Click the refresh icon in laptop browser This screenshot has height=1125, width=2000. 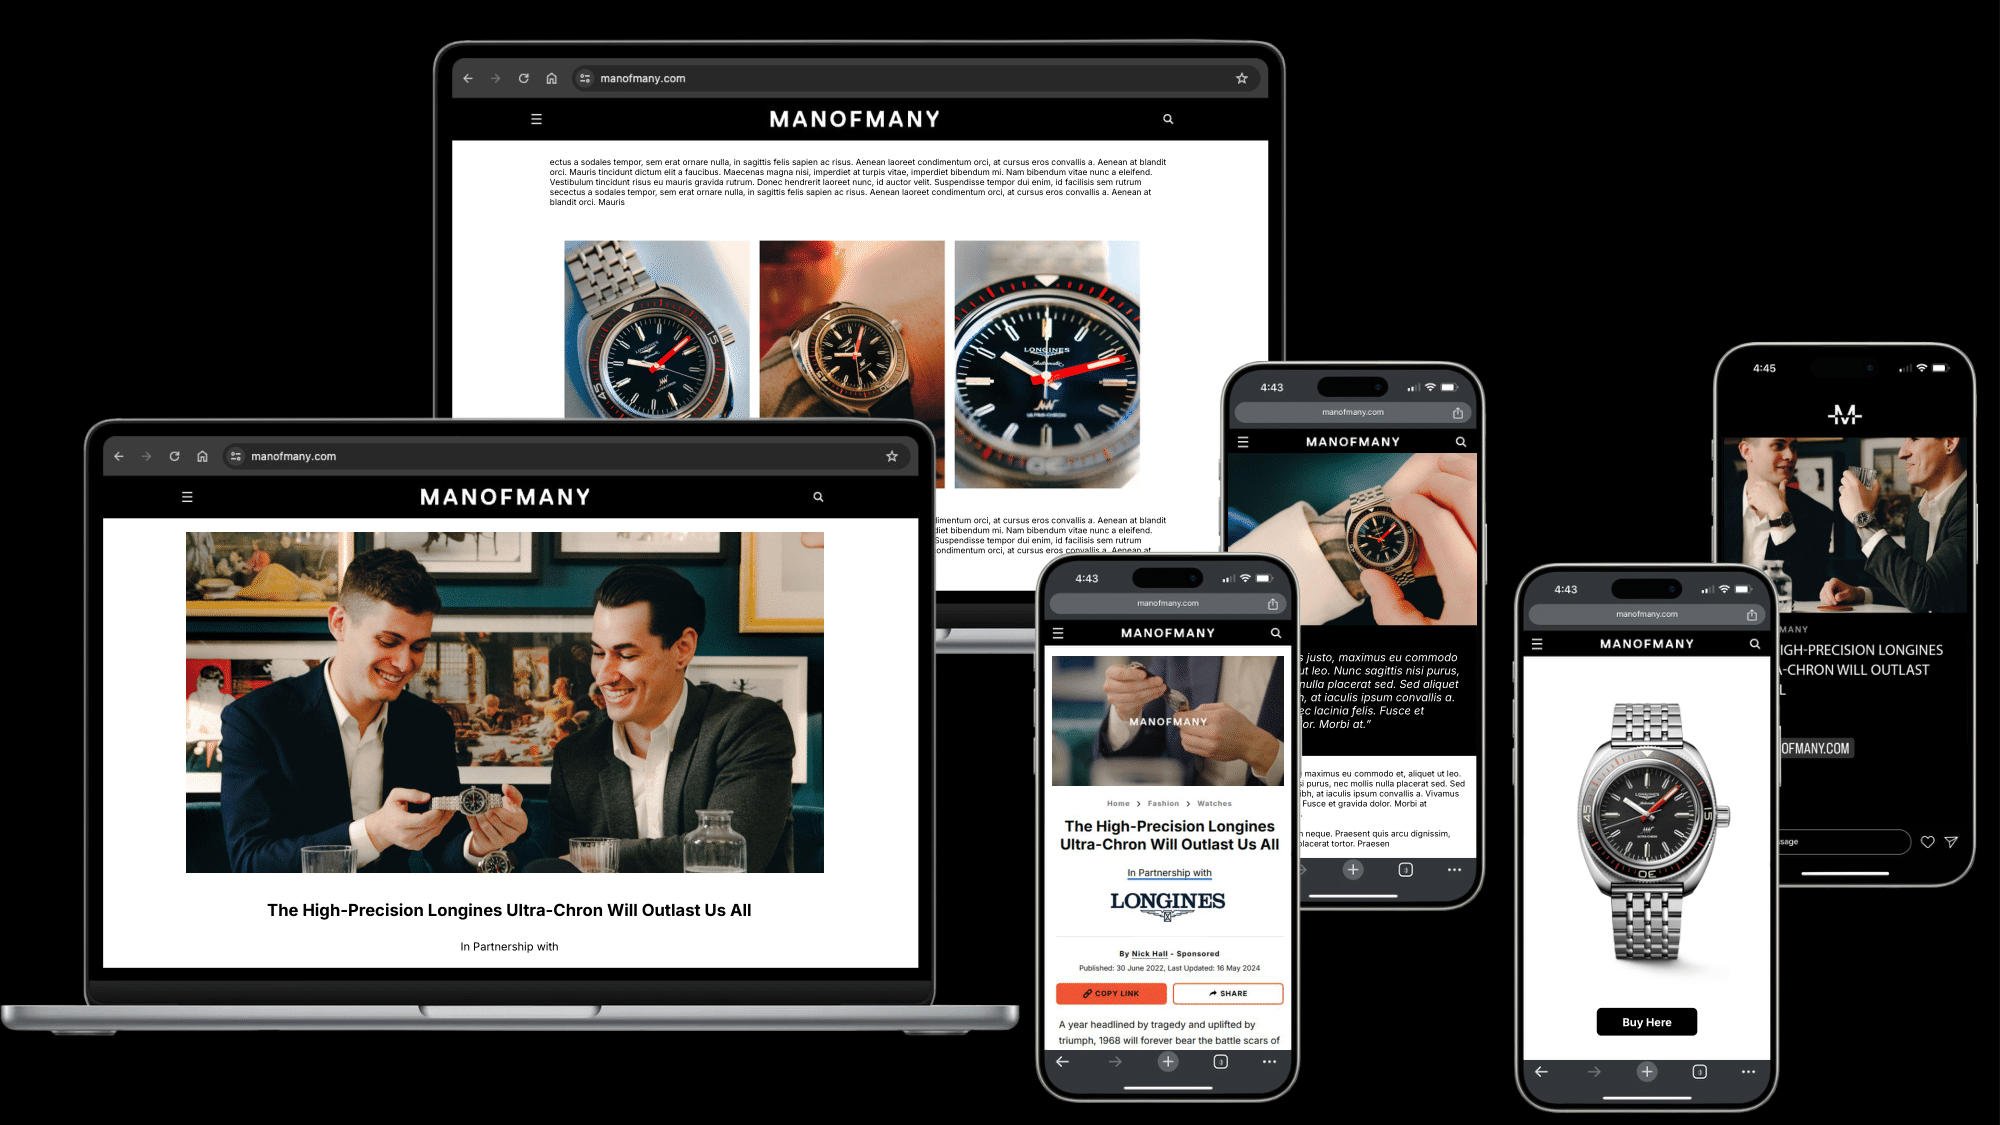tap(174, 456)
